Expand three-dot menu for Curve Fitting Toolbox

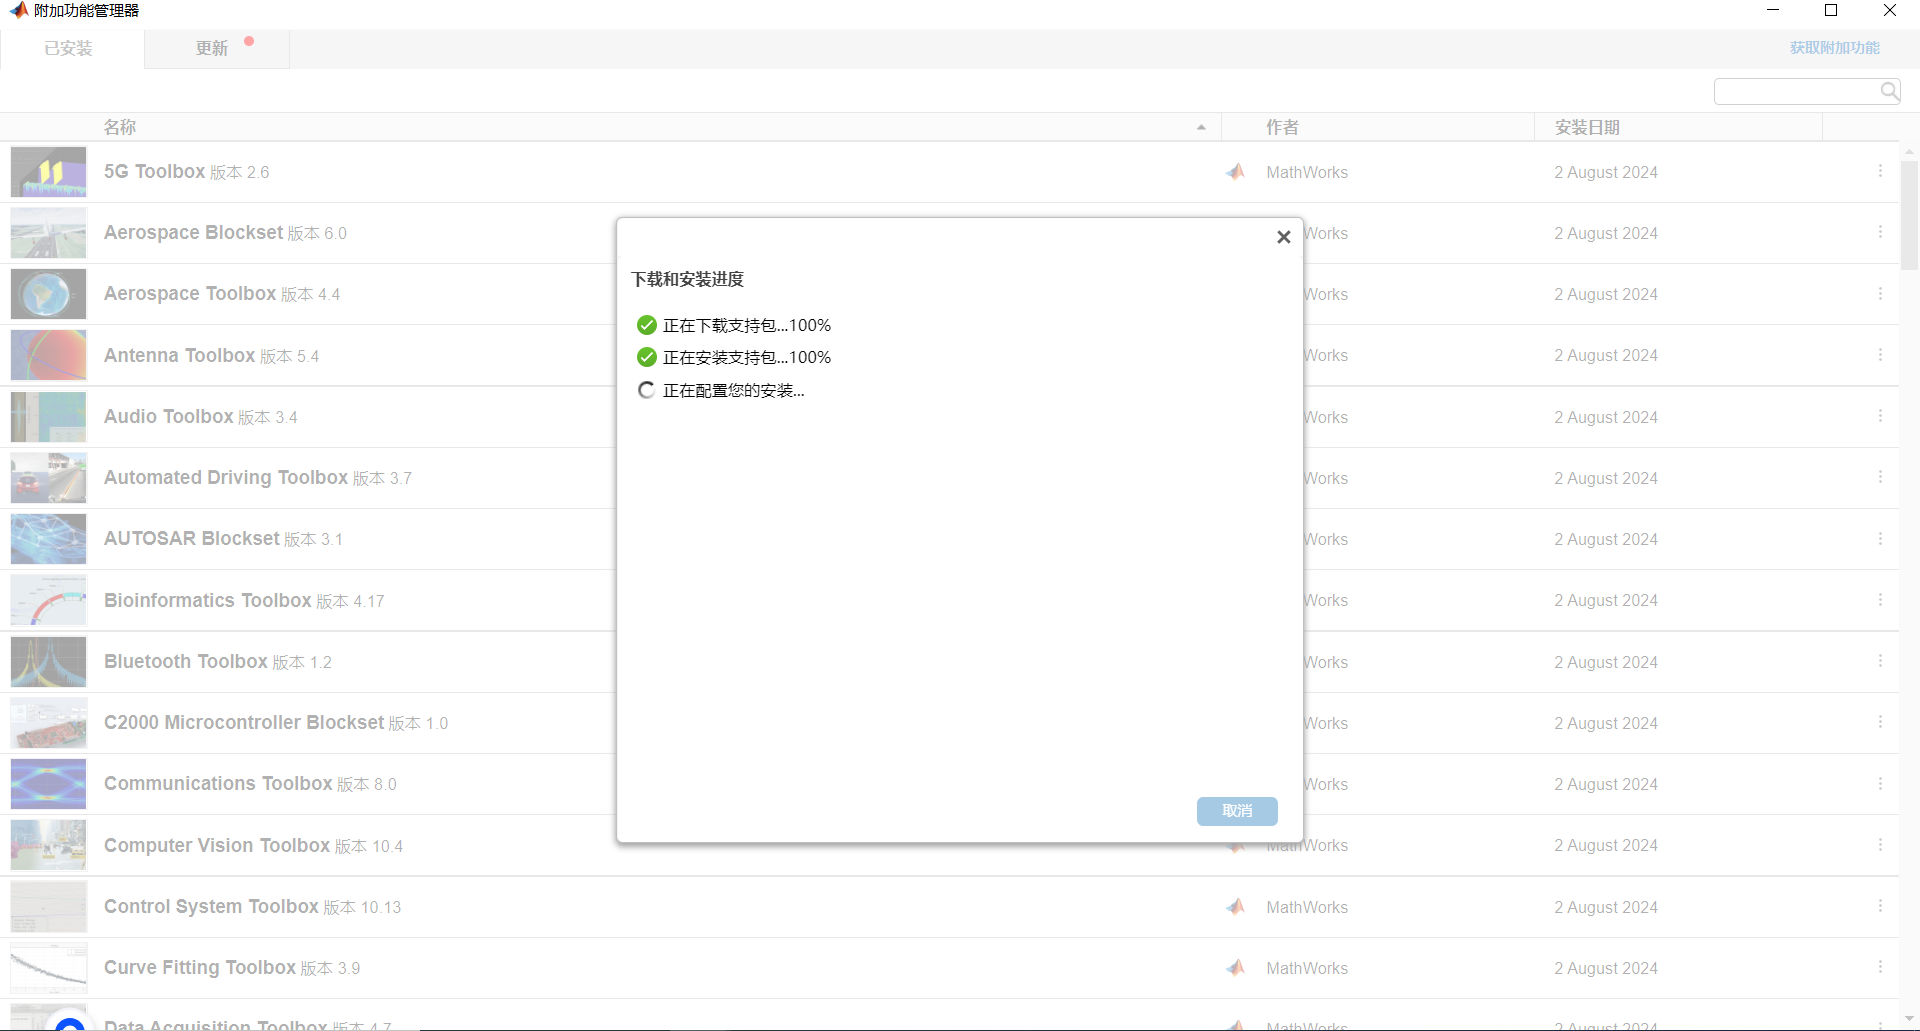tap(1880, 967)
